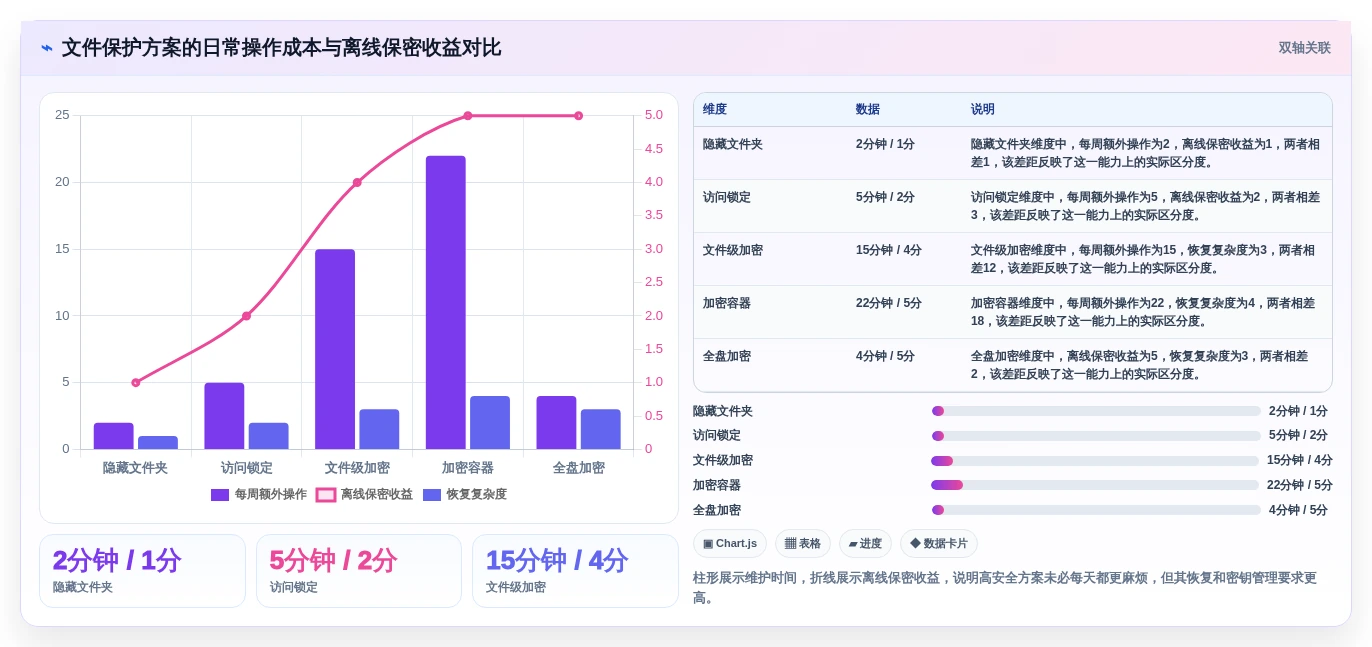The width and height of the screenshot is (1372, 647).
Task: Click the 表格 tag chip
Action: (803, 544)
